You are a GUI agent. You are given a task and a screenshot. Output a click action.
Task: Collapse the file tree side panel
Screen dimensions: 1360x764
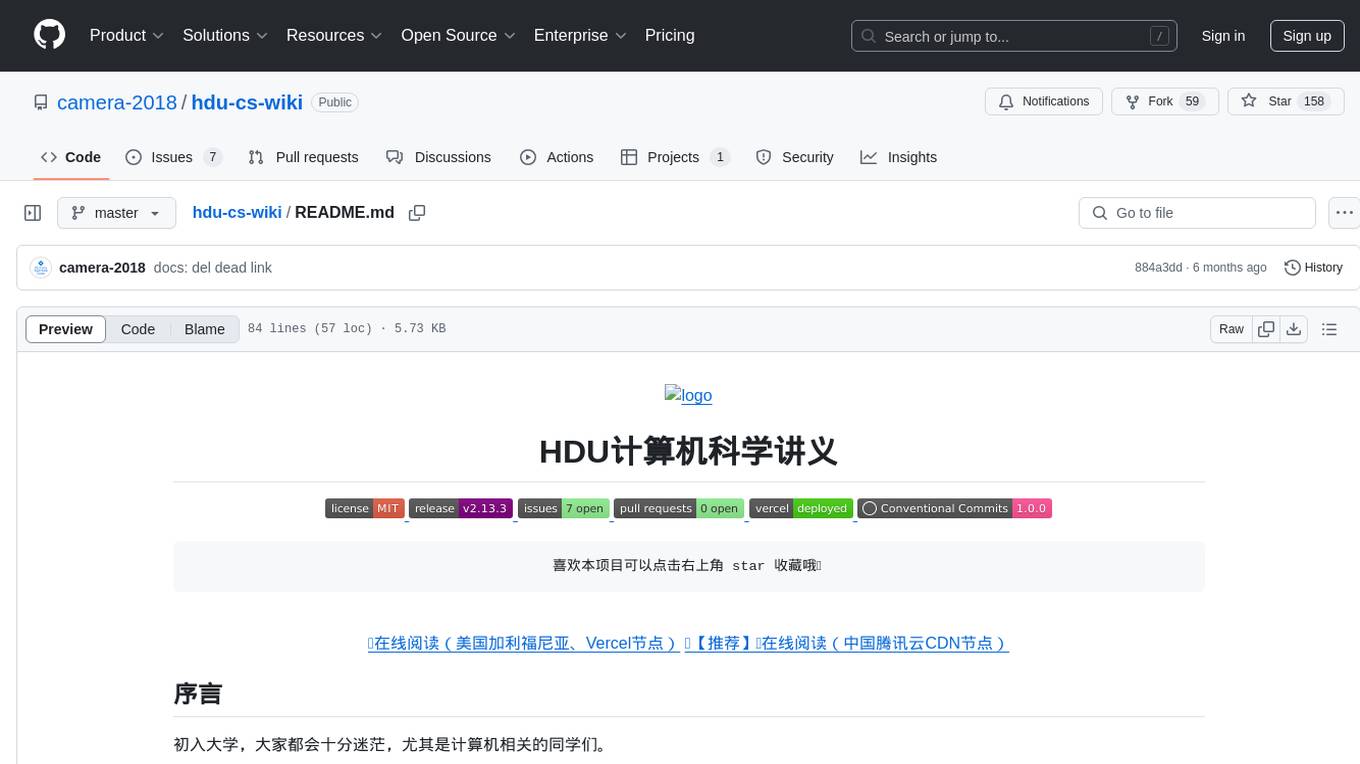pos(32,213)
